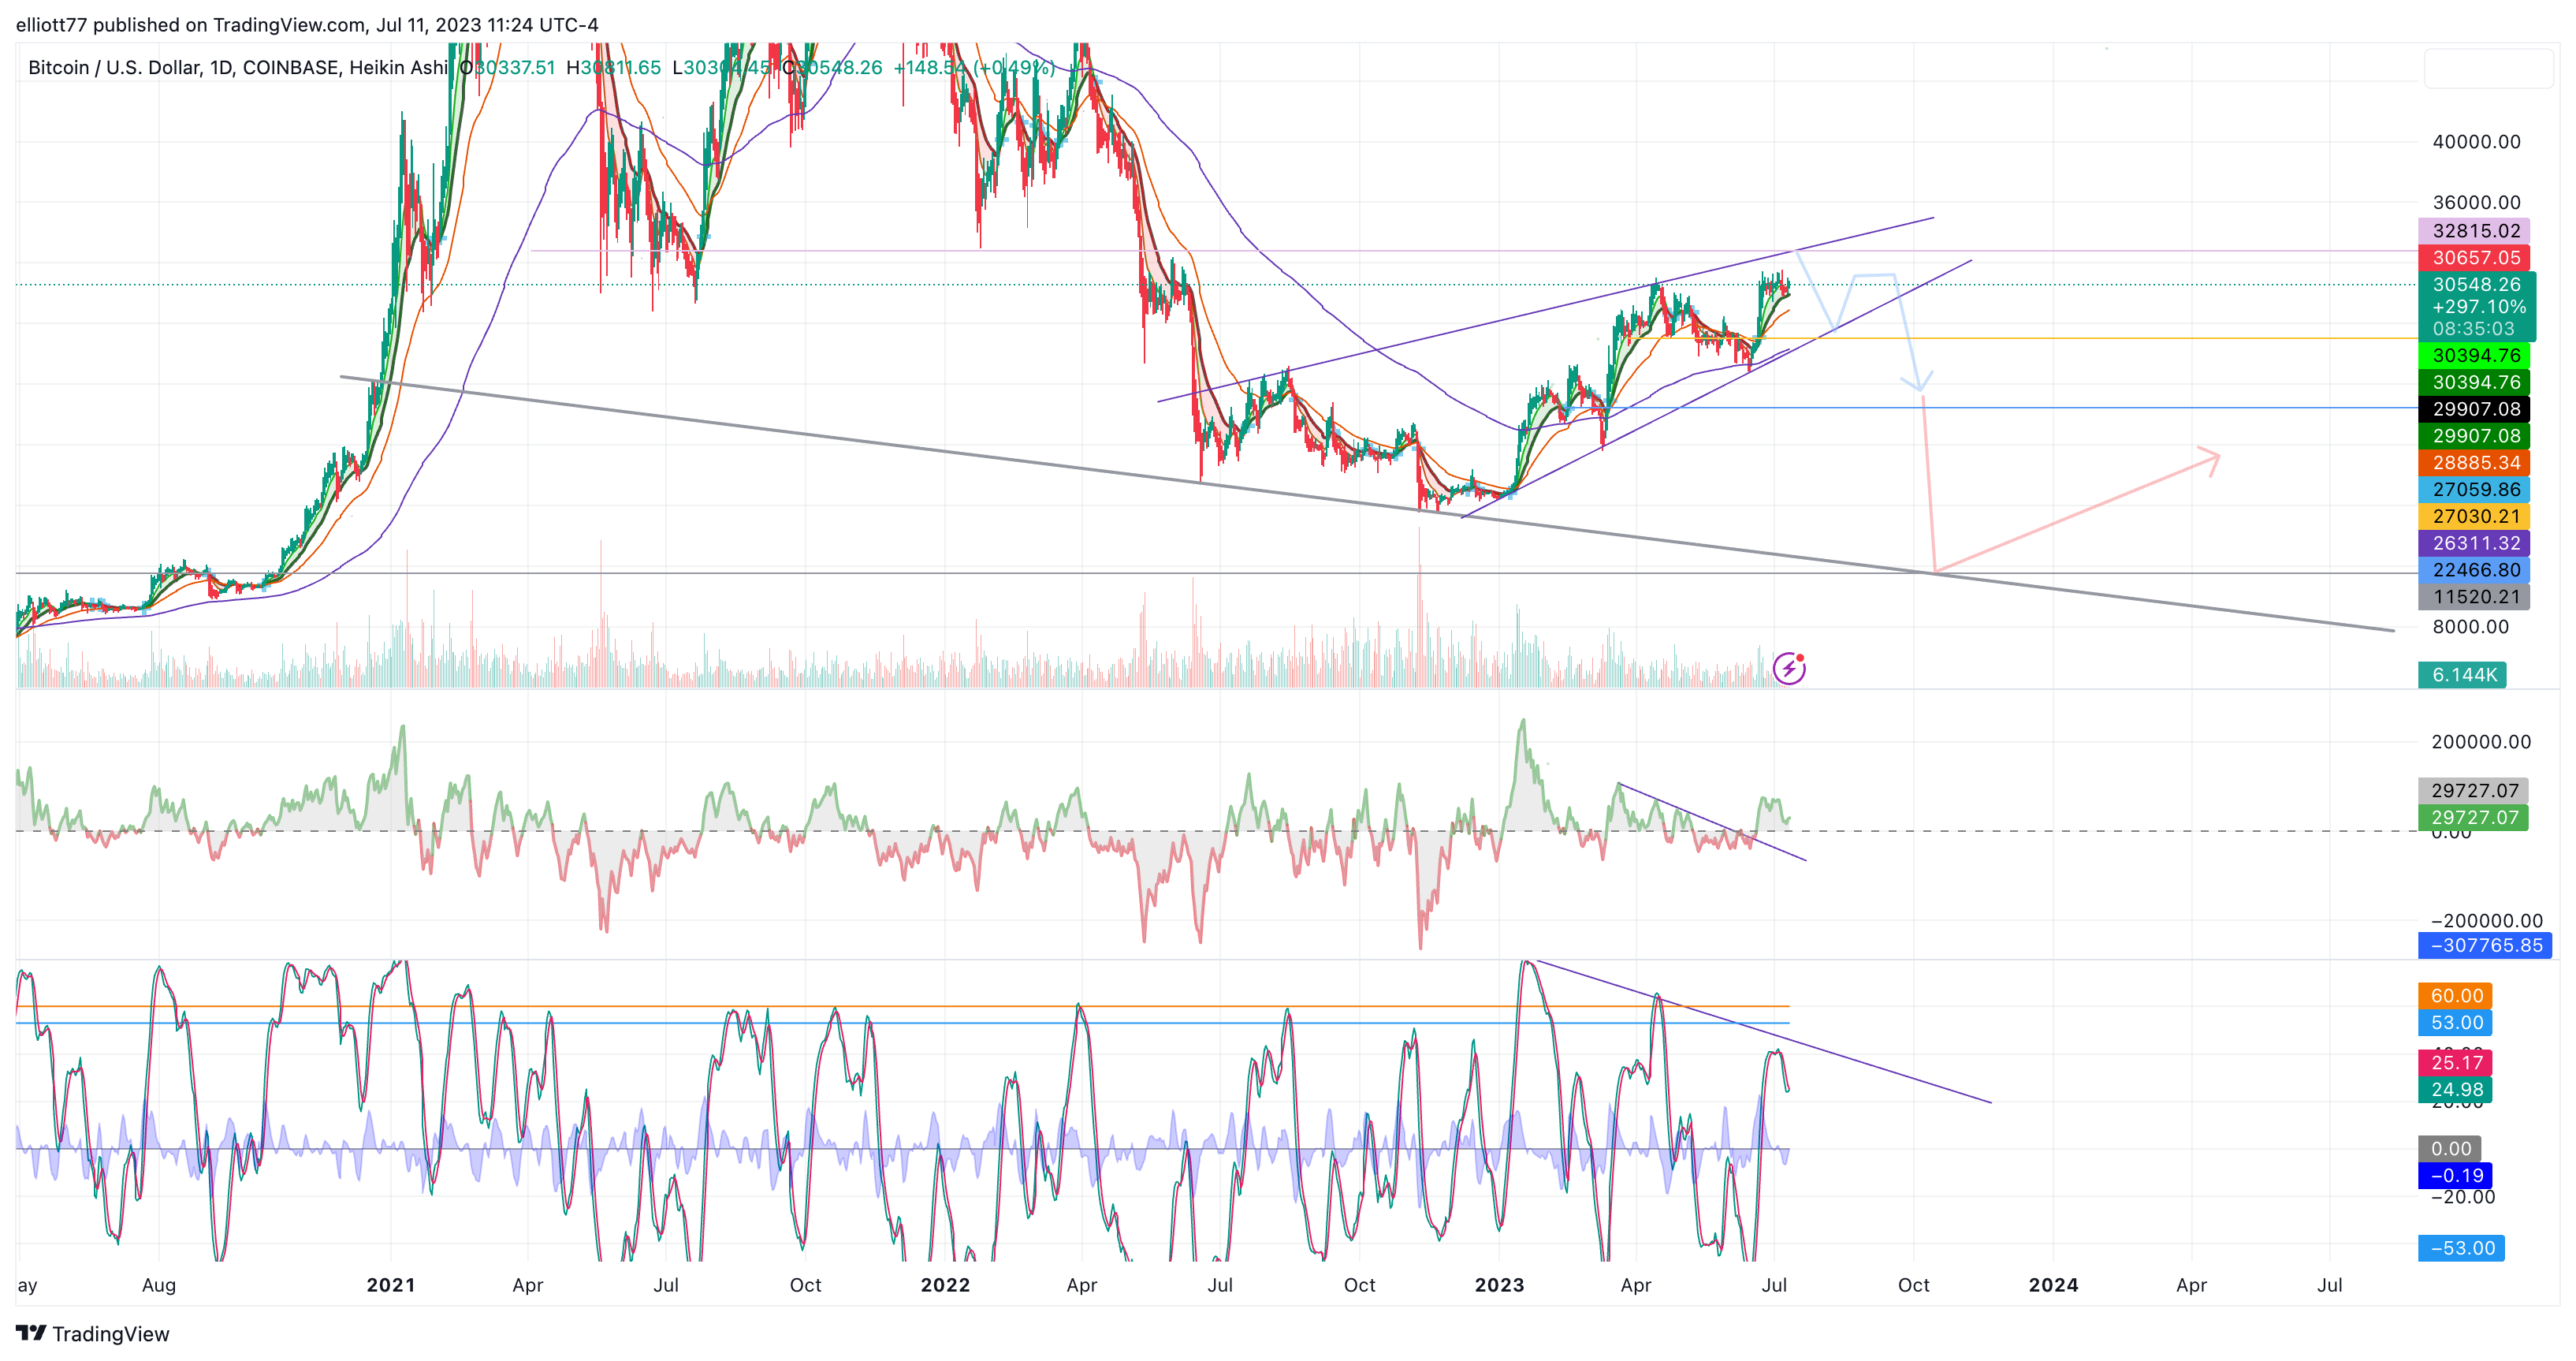
Task: Click the Aug label on time axis
Action: [159, 1285]
